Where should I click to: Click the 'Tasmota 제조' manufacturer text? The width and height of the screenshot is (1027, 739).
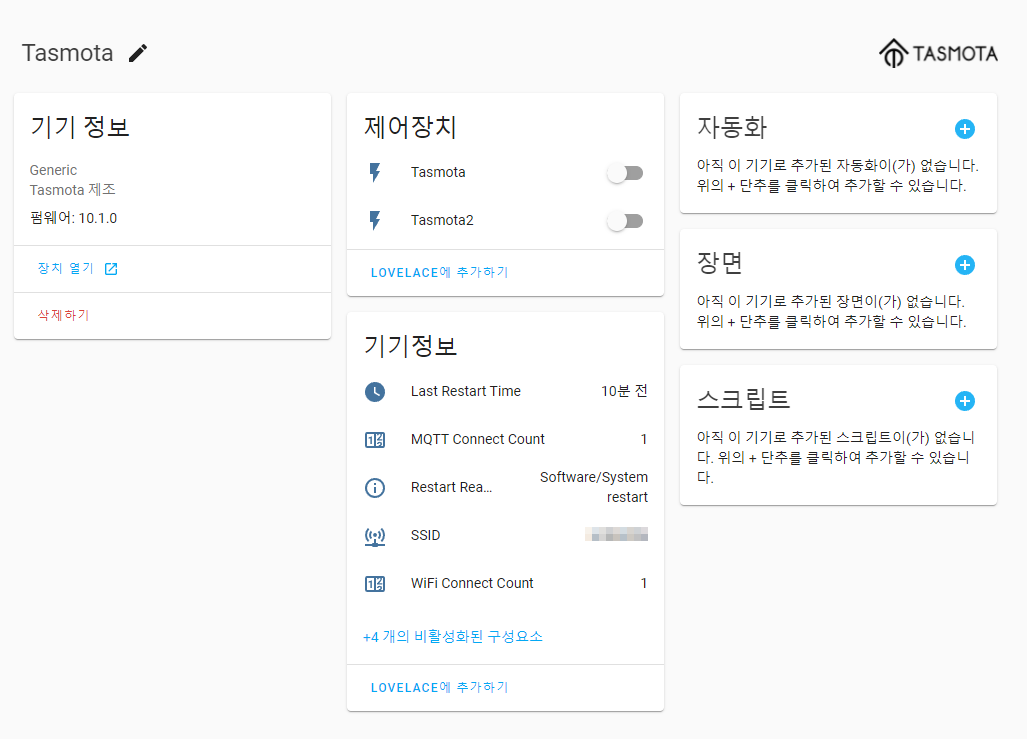pos(73,190)
